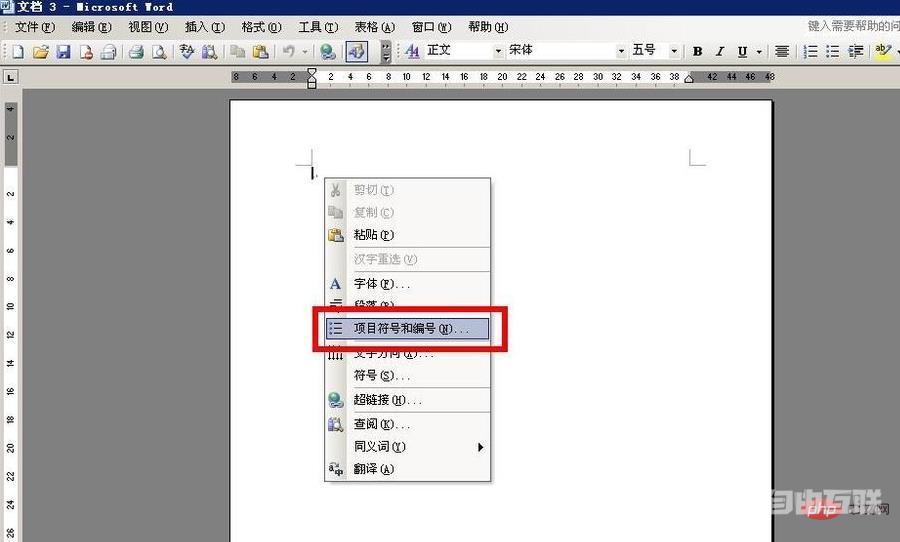The height and width of the screenshot is (542, 900).
Task: Save the document using the floppy disk icon
Action: (x=63, y=51)
